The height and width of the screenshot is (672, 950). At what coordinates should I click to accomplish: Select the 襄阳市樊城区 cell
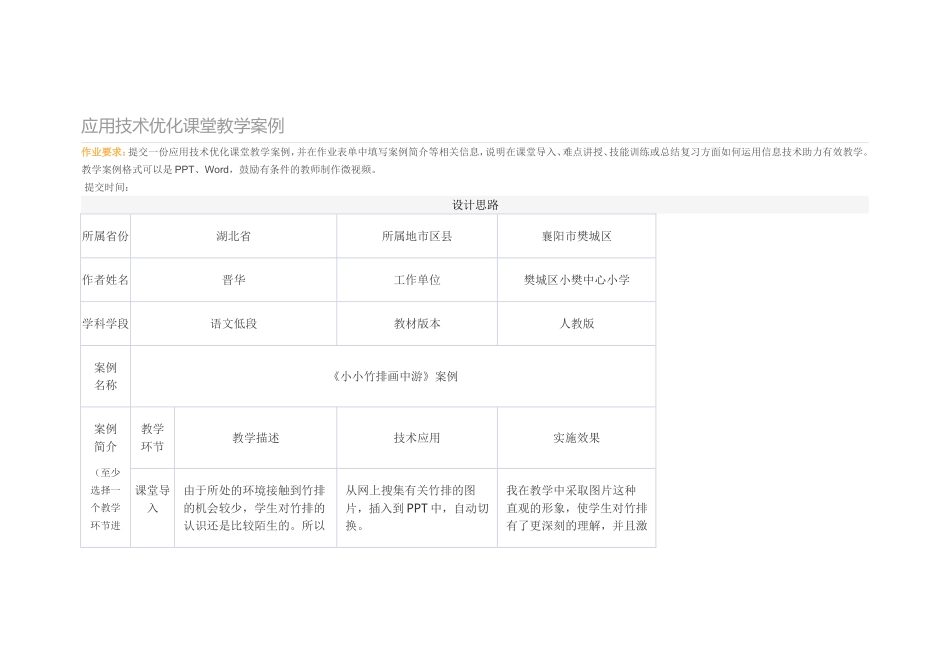pos(576,236)
